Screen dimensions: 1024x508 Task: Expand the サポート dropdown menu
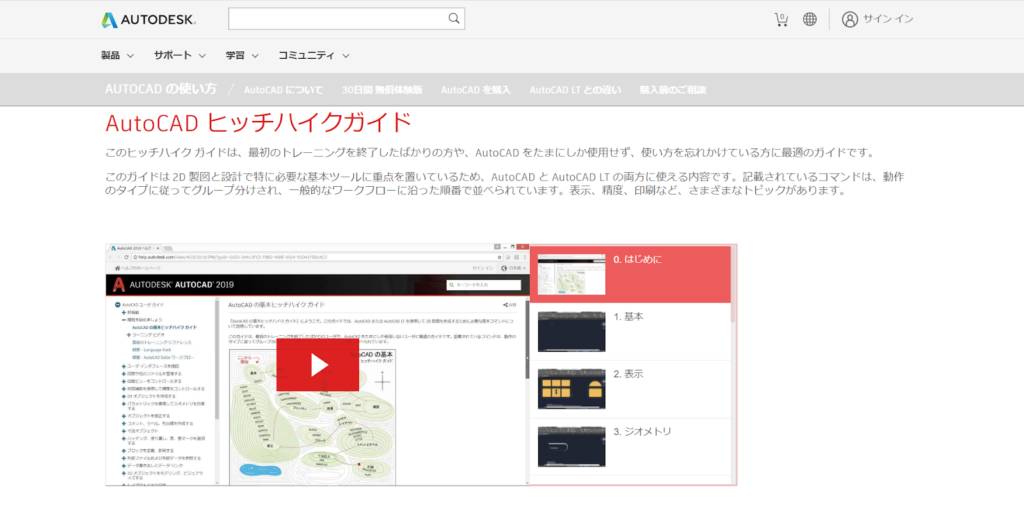pos(180,56)
